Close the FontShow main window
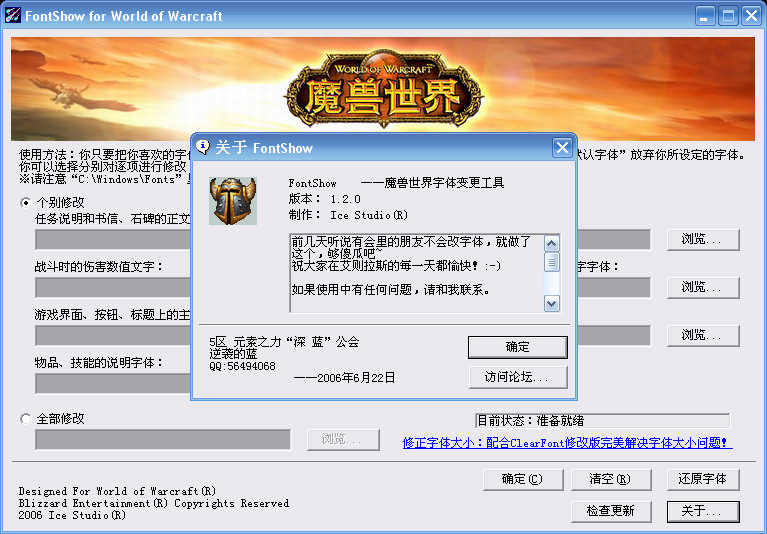This screenshot has height=534, width=767. pos(751,16)
